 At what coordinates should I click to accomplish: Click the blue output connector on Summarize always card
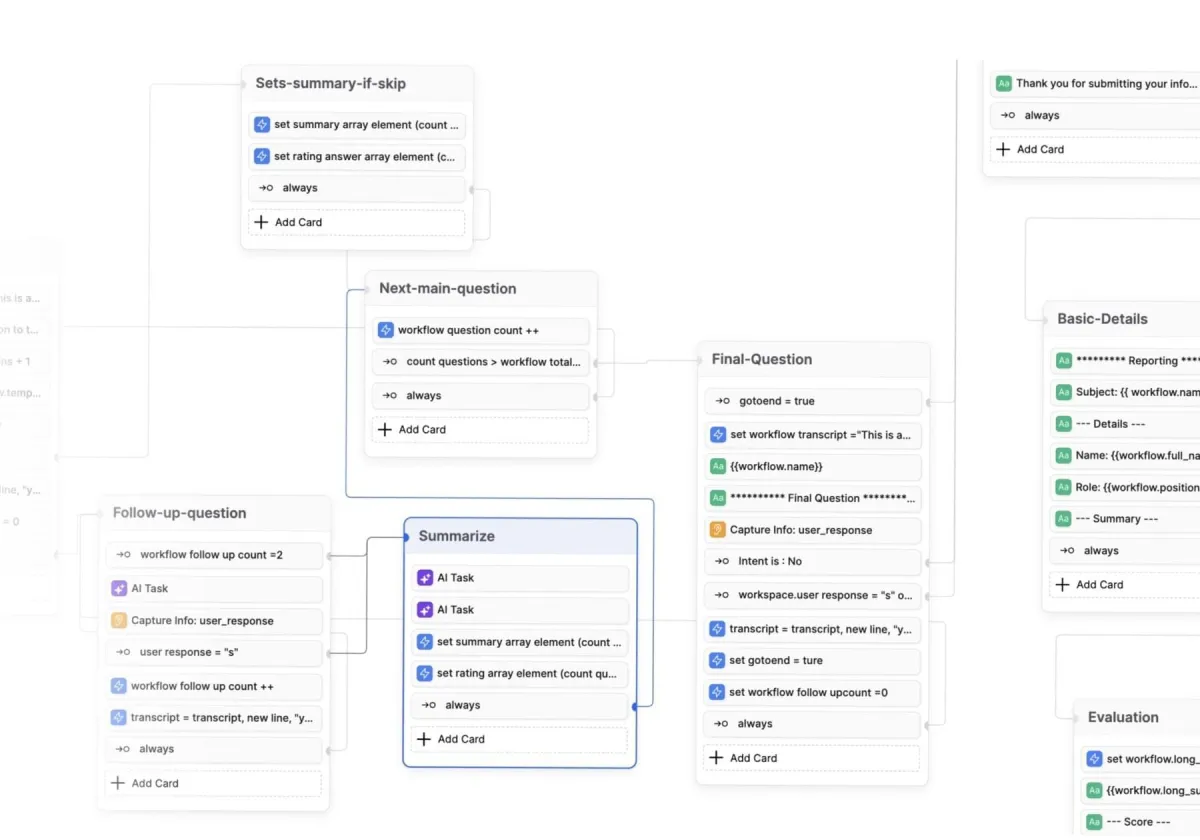coord(635,706)
